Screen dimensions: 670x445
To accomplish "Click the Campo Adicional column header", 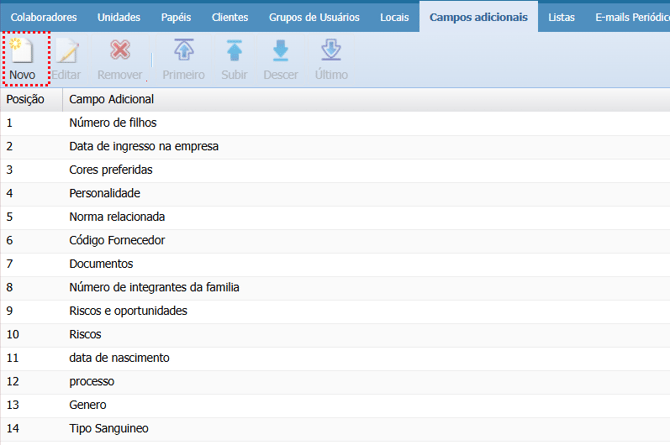I will [x=110, y=100].
